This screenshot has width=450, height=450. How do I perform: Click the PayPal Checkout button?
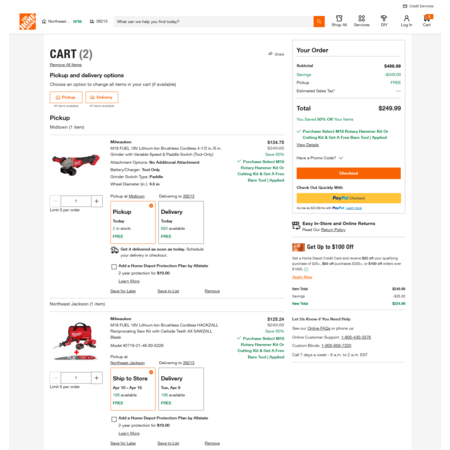point(349,198)
